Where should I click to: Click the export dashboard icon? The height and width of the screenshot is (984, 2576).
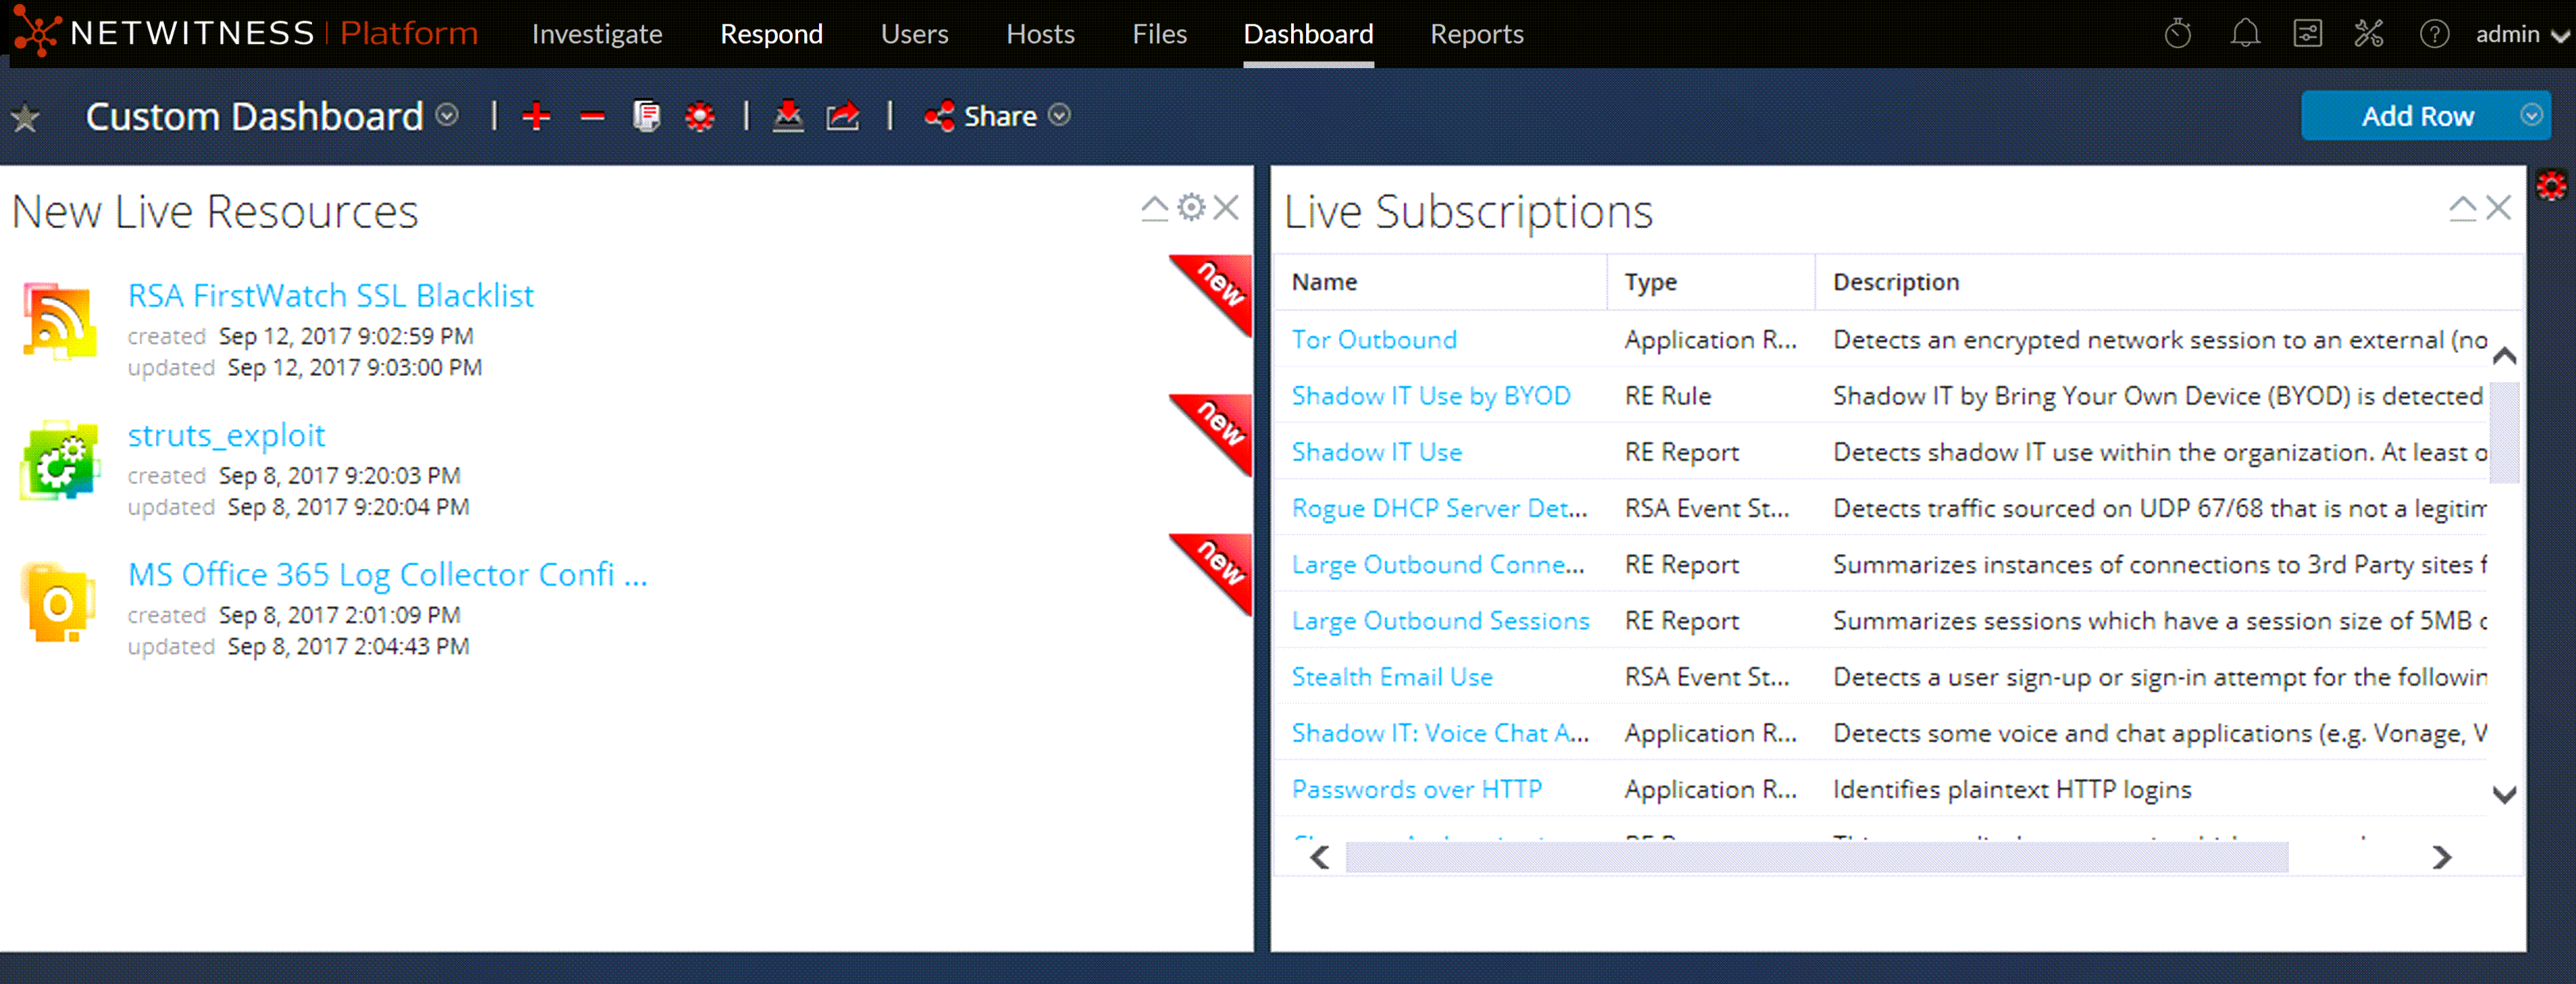[842, 117]
